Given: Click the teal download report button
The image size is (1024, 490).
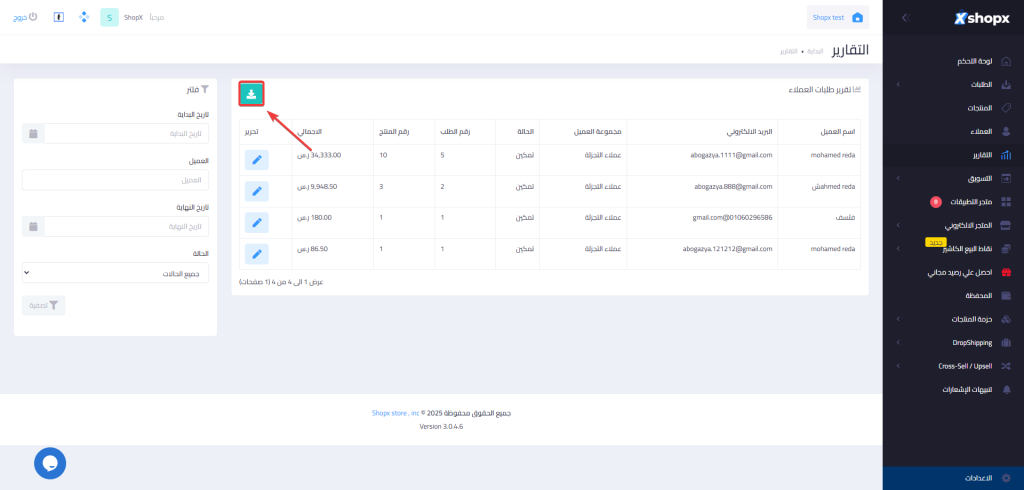Looking at the screenshot, I should (251, 94).
